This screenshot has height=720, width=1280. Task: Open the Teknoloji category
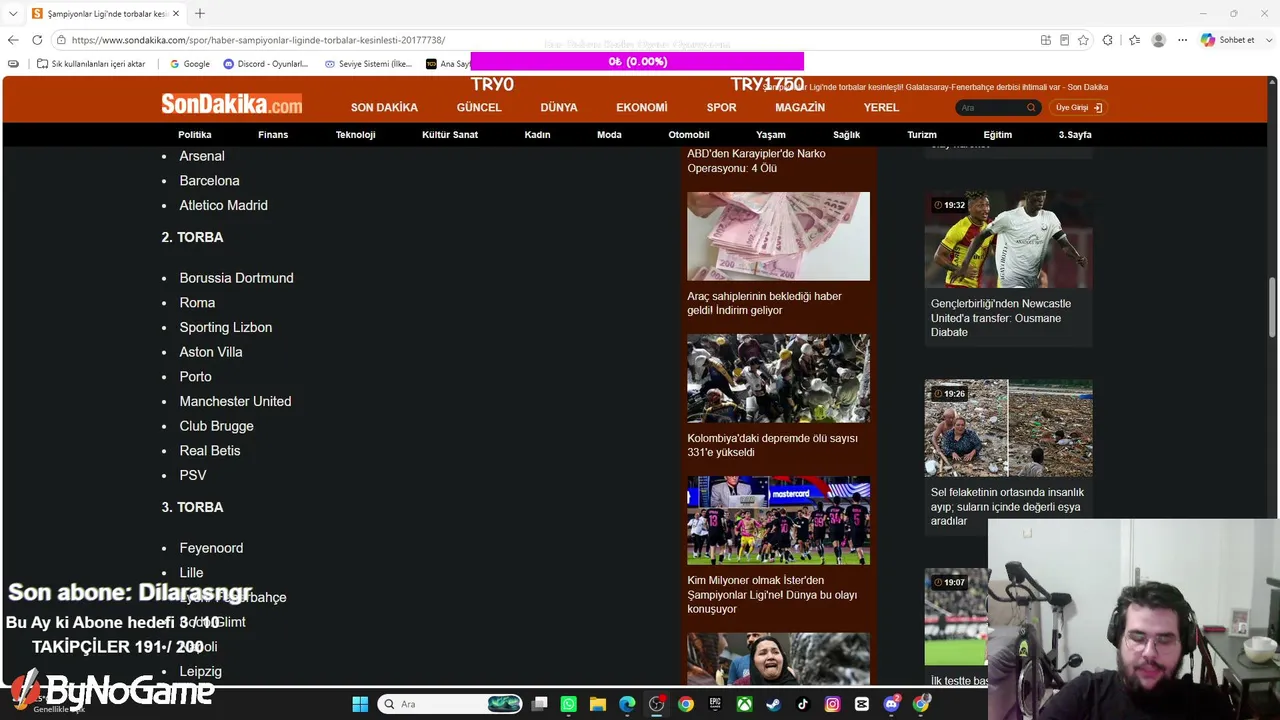click(355, 135)
